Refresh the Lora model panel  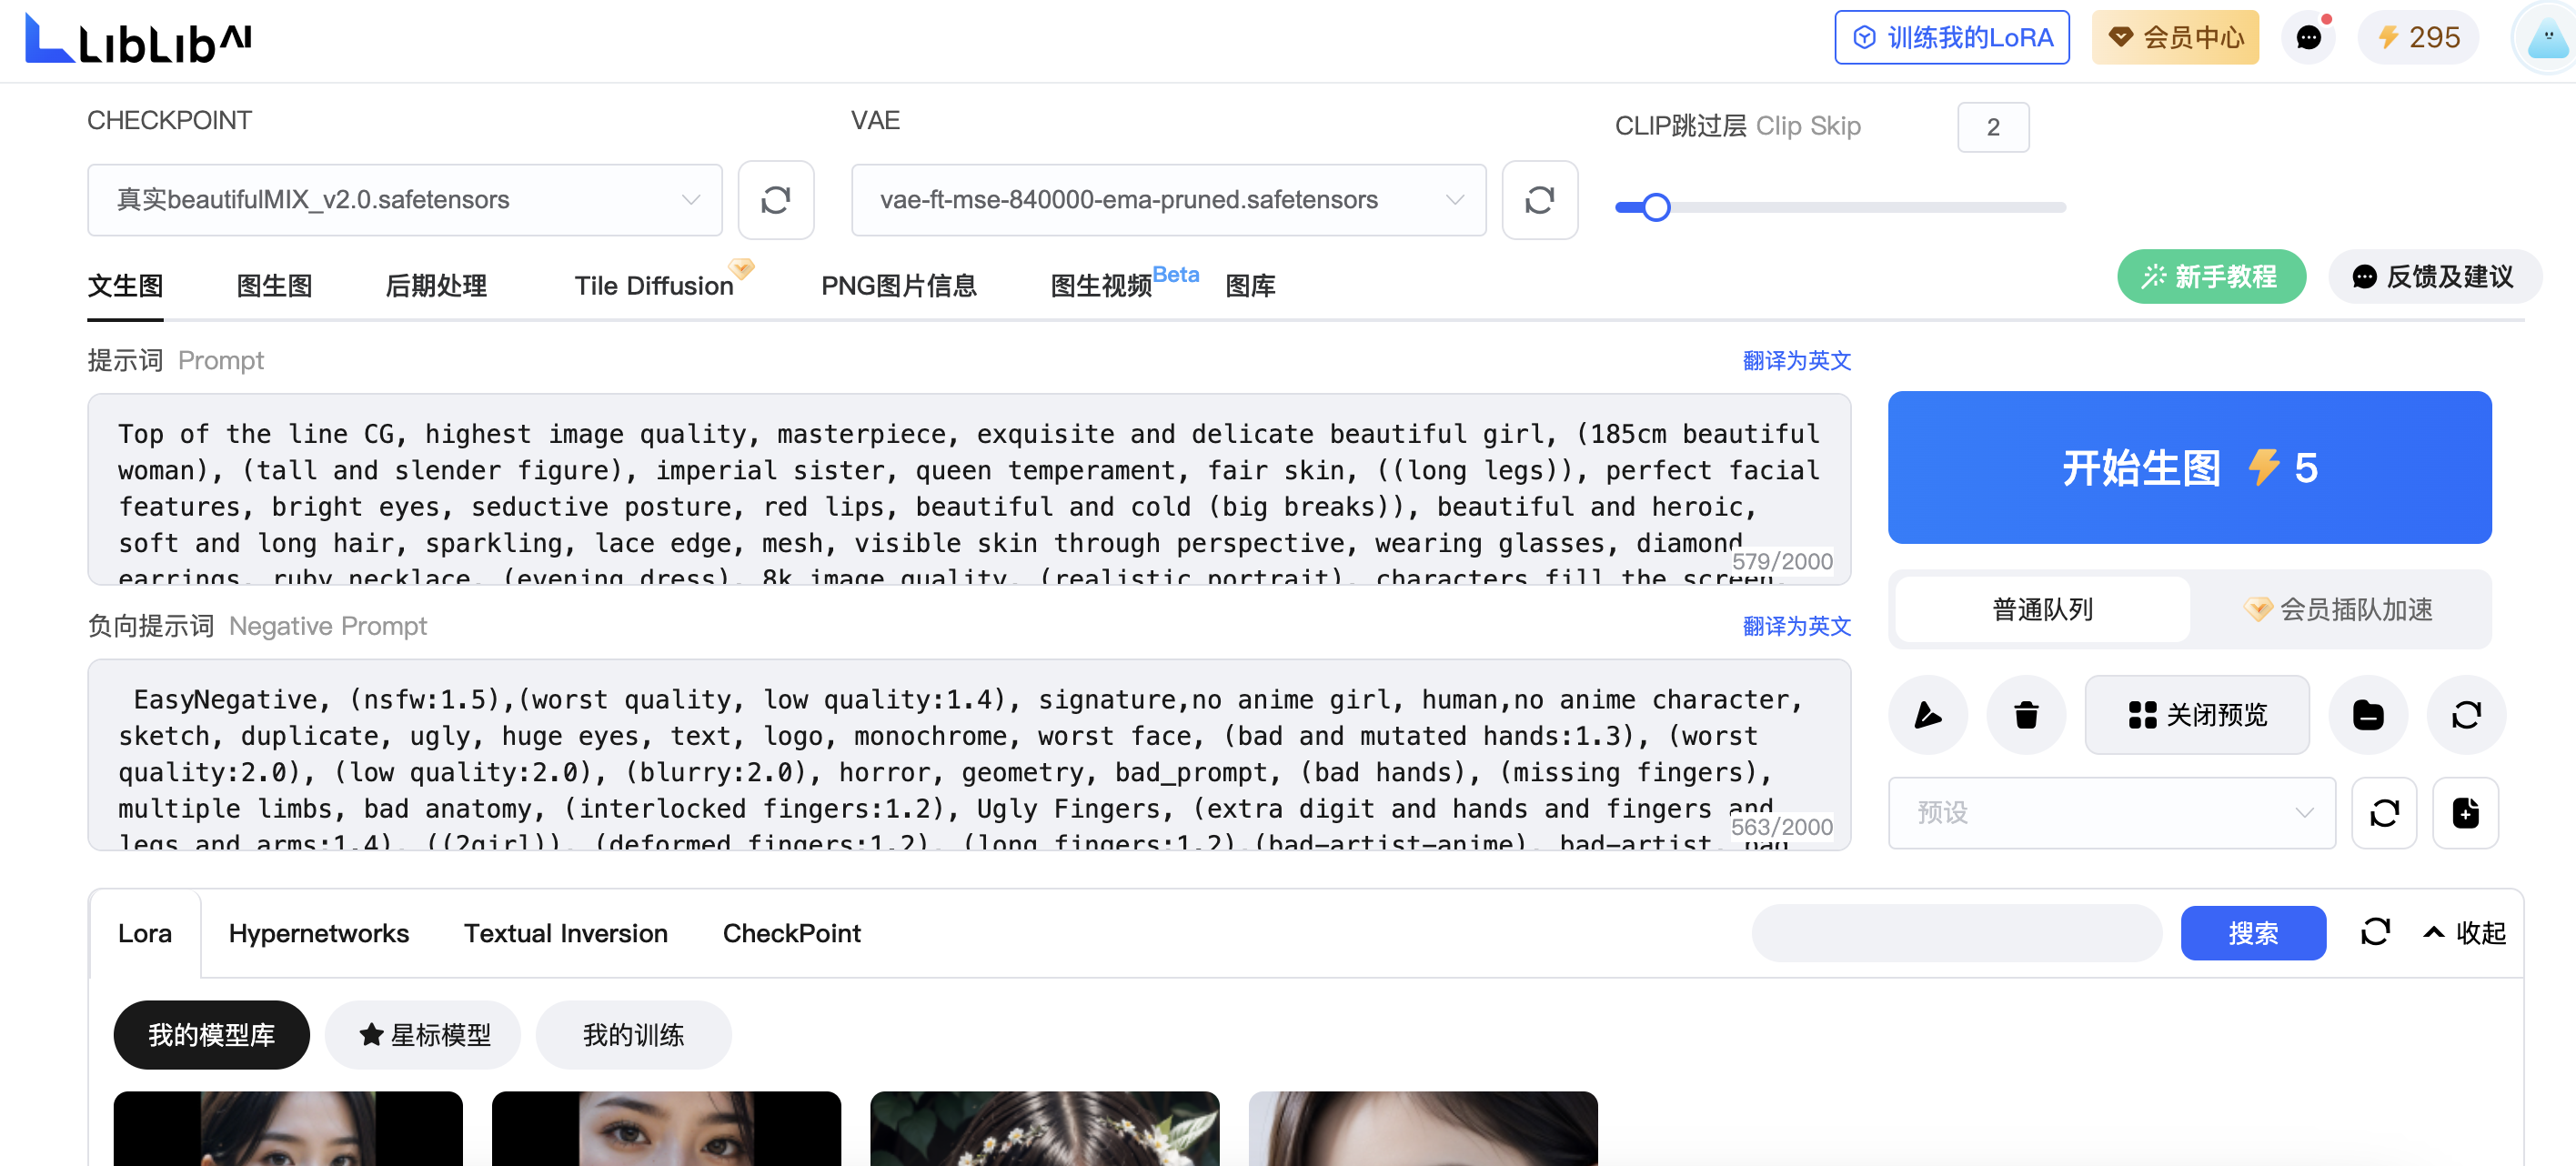click(x=2375, y=932)
